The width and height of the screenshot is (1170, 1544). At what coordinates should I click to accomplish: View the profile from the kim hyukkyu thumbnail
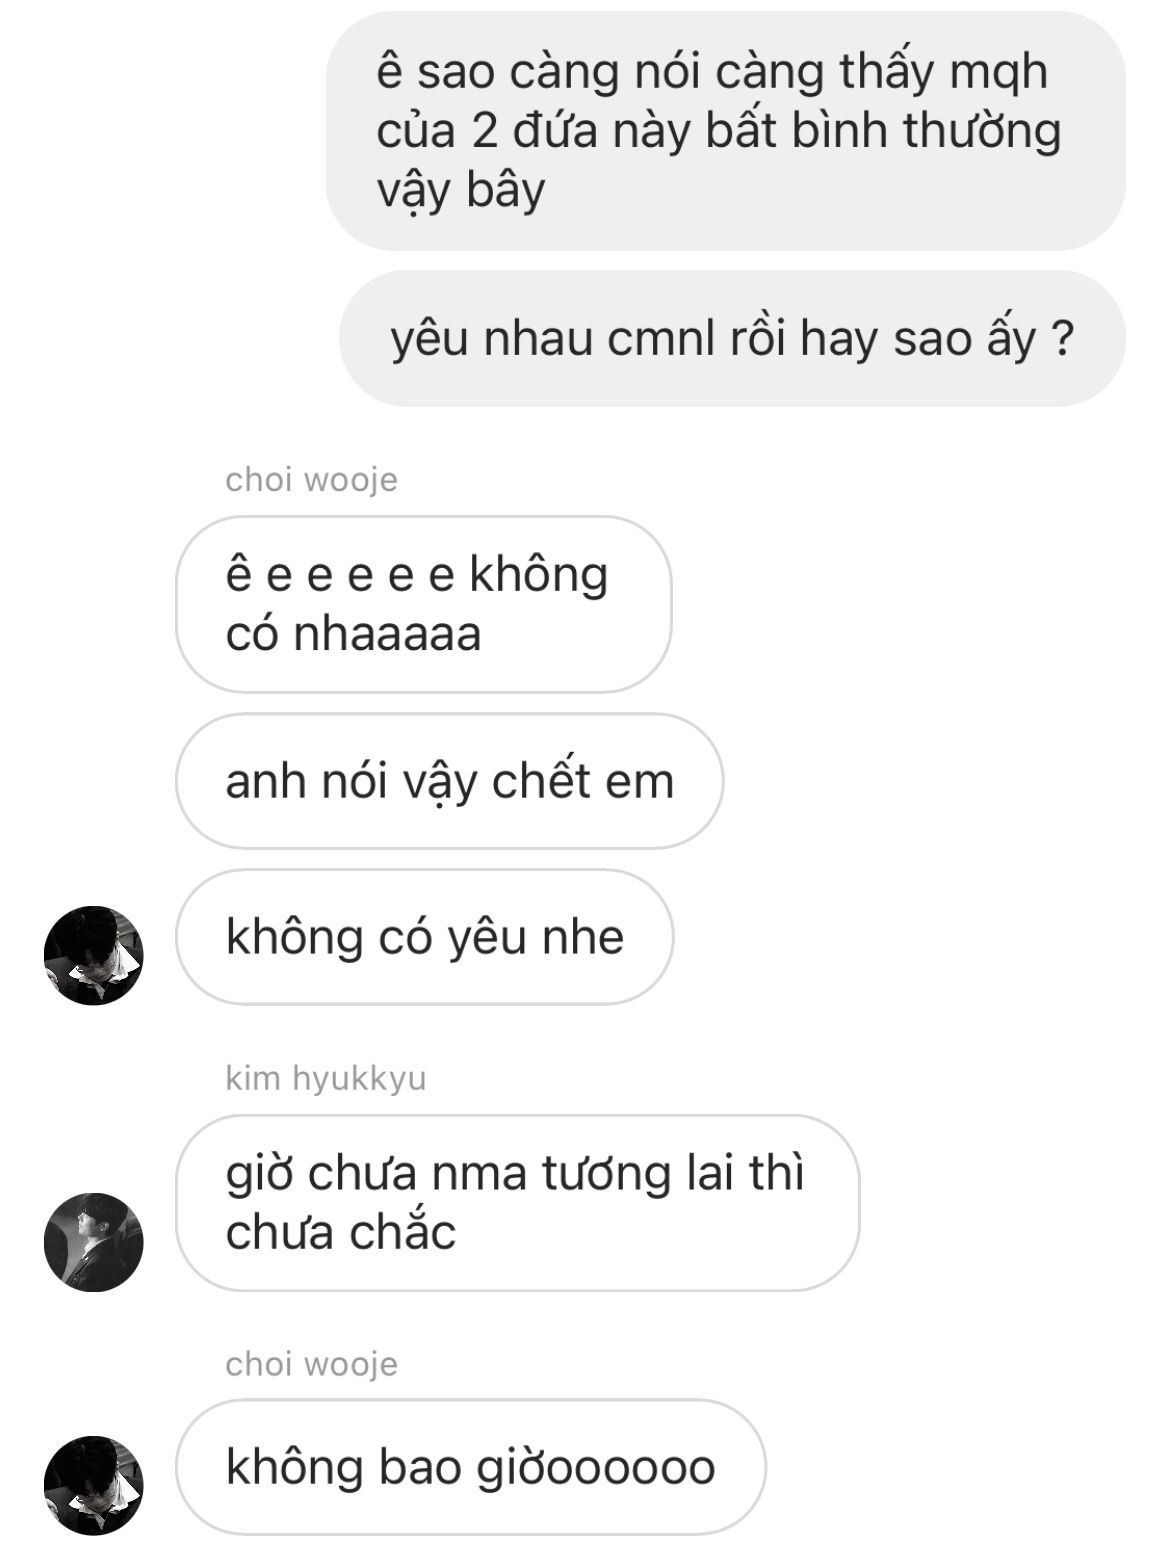94,1242
